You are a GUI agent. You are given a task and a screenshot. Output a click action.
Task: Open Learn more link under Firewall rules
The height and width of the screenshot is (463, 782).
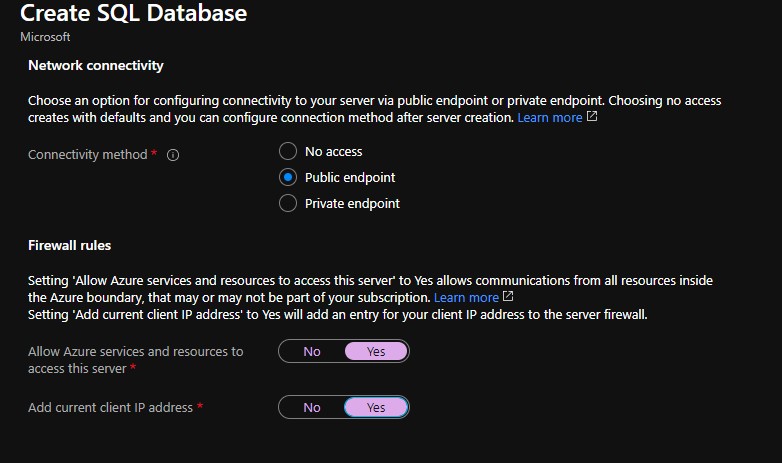click(x=466, y=298)
